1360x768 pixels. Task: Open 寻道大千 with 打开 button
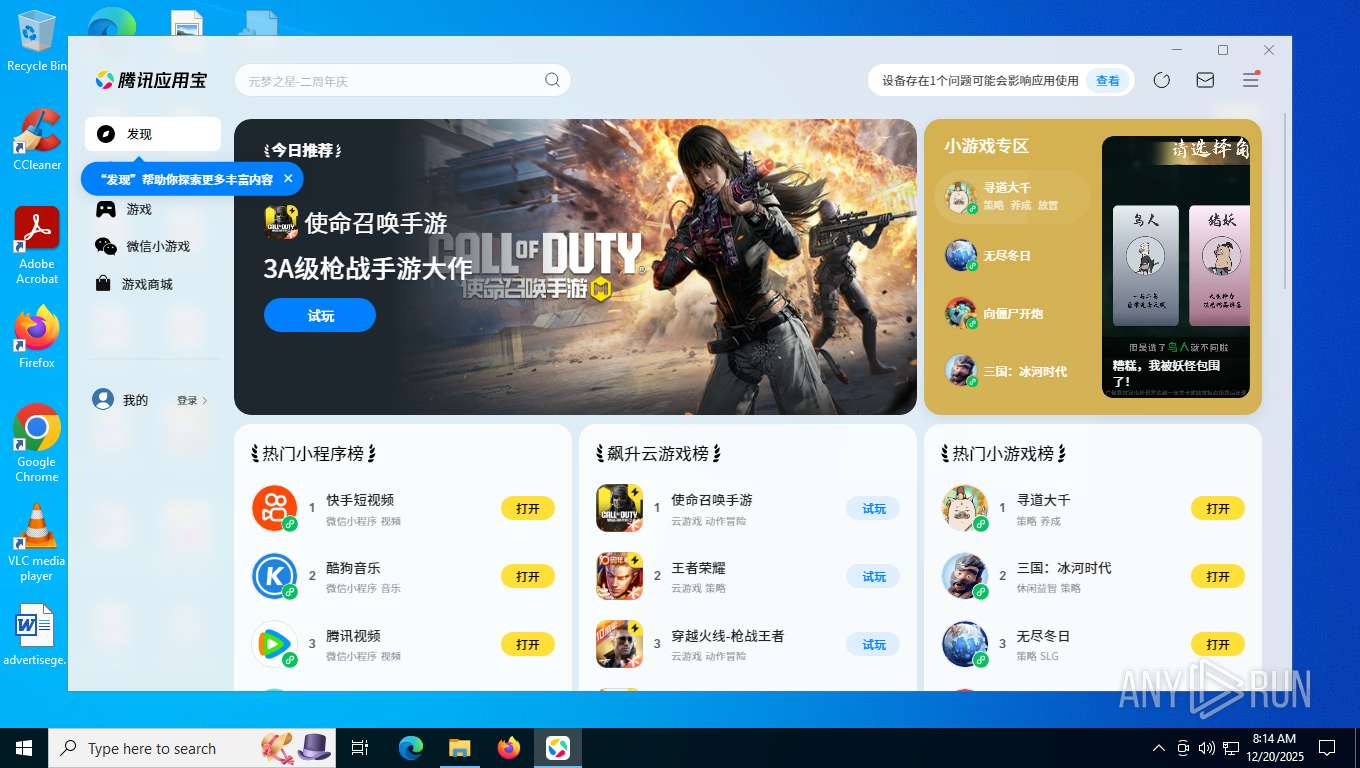1218,508
